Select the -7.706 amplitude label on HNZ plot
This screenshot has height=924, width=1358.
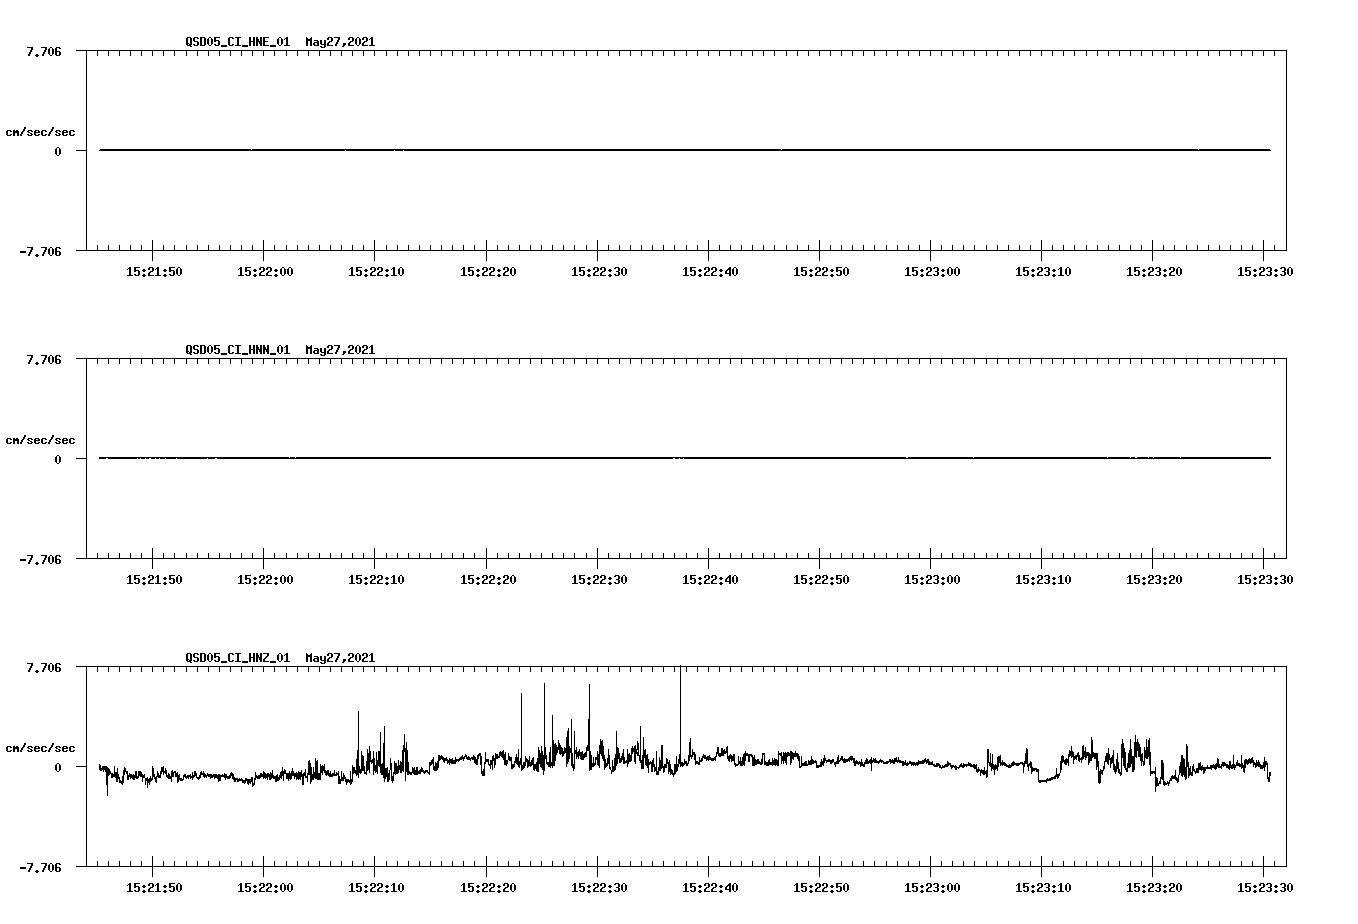click(40, 867)
